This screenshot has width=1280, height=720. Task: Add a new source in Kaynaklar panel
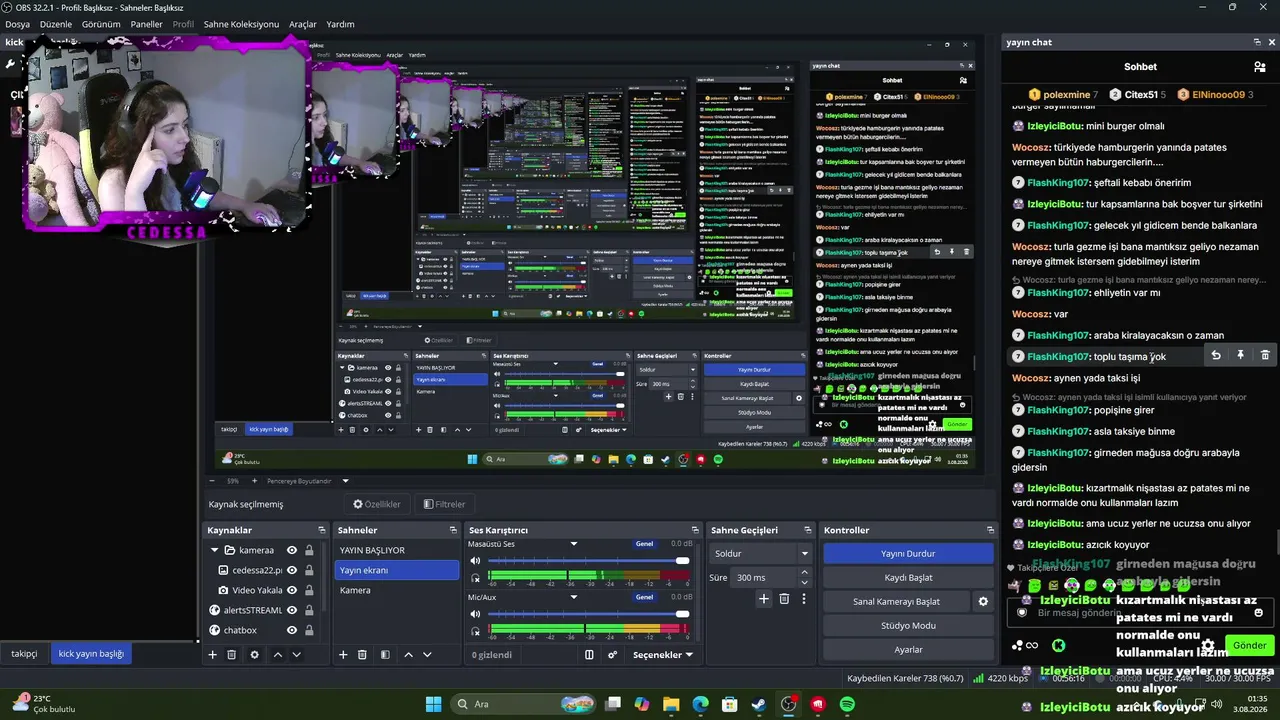click(212, 655)
